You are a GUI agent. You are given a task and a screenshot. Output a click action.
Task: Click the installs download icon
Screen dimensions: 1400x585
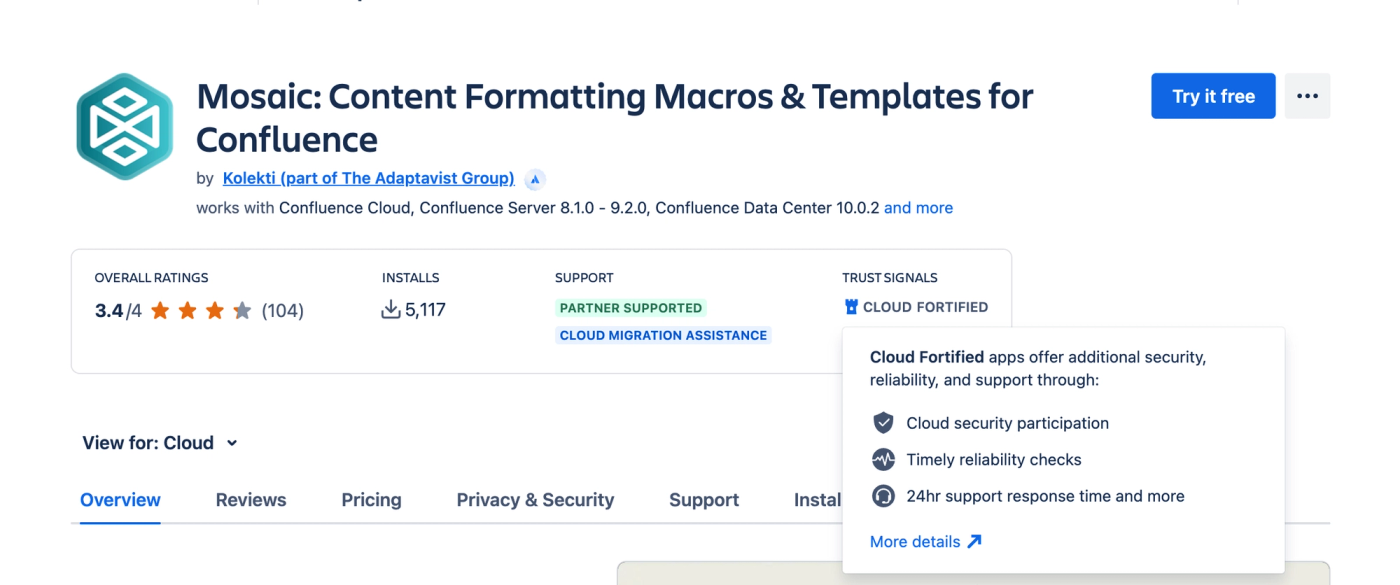click(391, 310)
